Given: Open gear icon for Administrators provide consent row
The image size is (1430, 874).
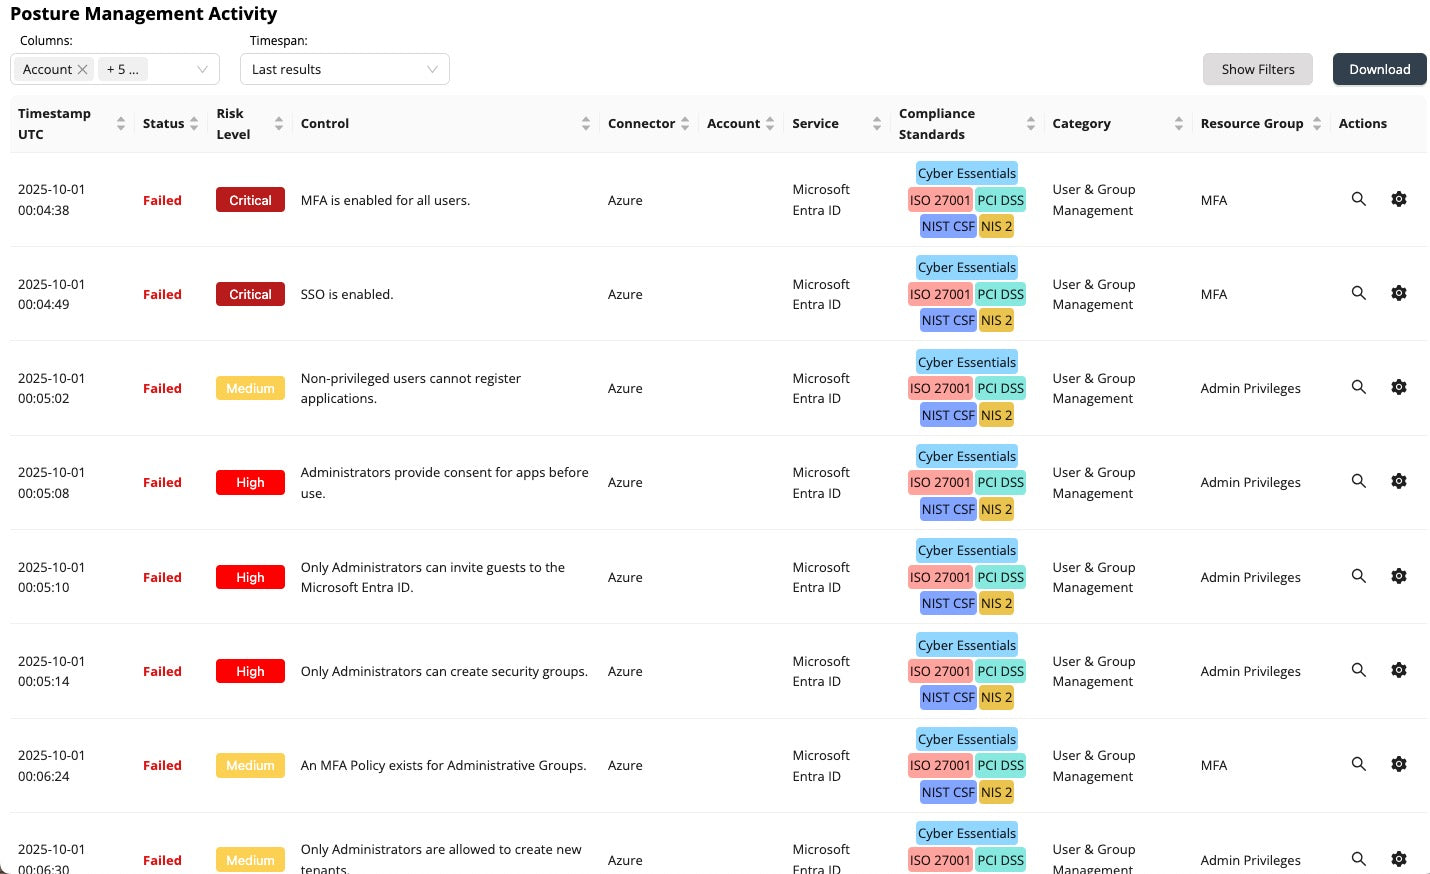Looking at the screenshot, I should point(1398,481).
